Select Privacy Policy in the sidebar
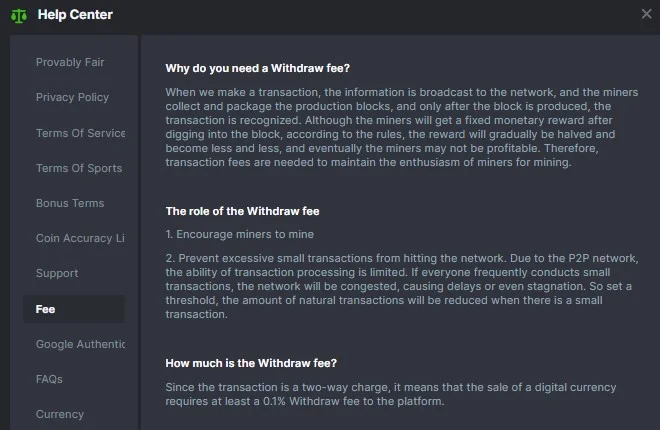 point(72,97)
